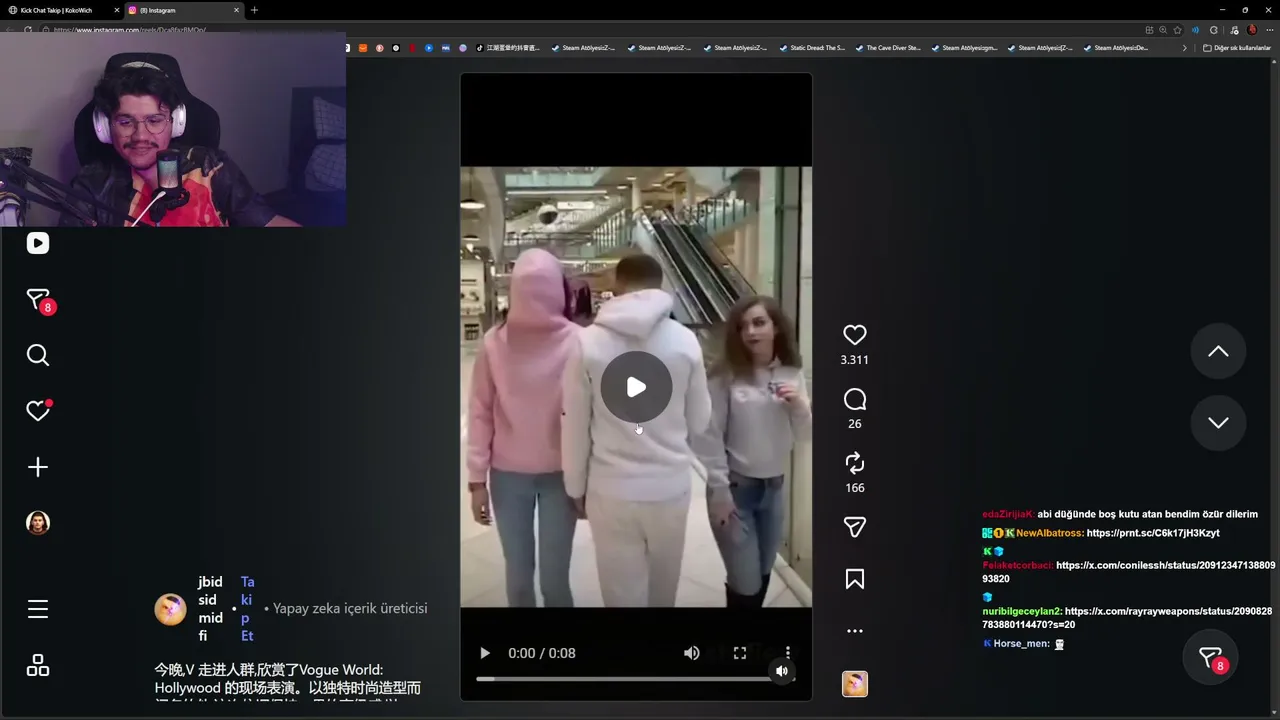The image size is (1280, 720).
Task: Like the reel with the heart icon
Action: click(854, 335)
